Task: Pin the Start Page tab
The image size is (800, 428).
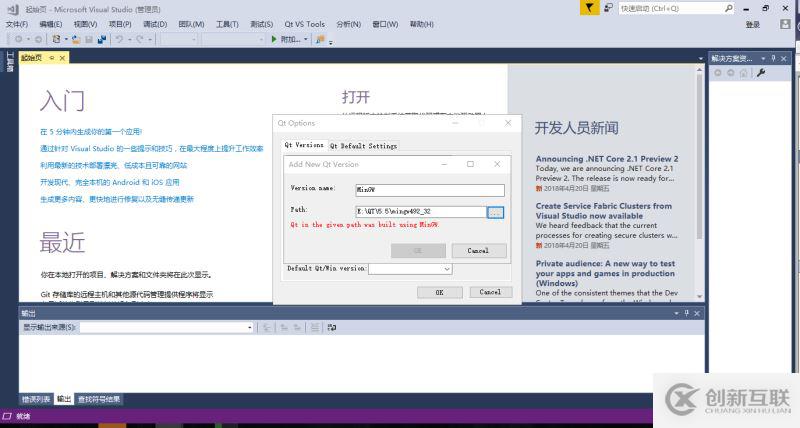Action: tap(52, 58)
